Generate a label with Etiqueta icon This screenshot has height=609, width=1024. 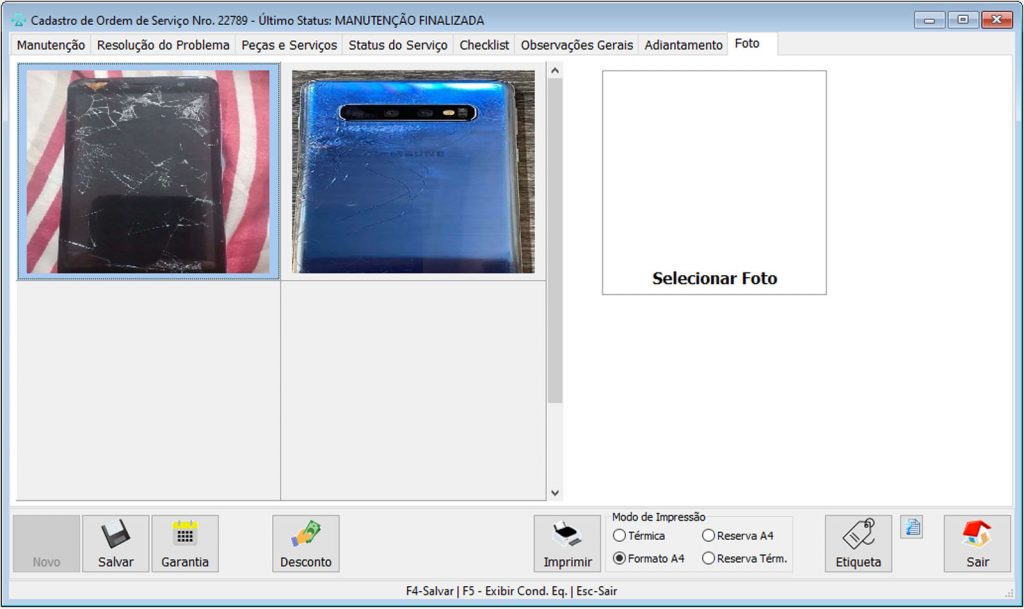tap(858, 536)
